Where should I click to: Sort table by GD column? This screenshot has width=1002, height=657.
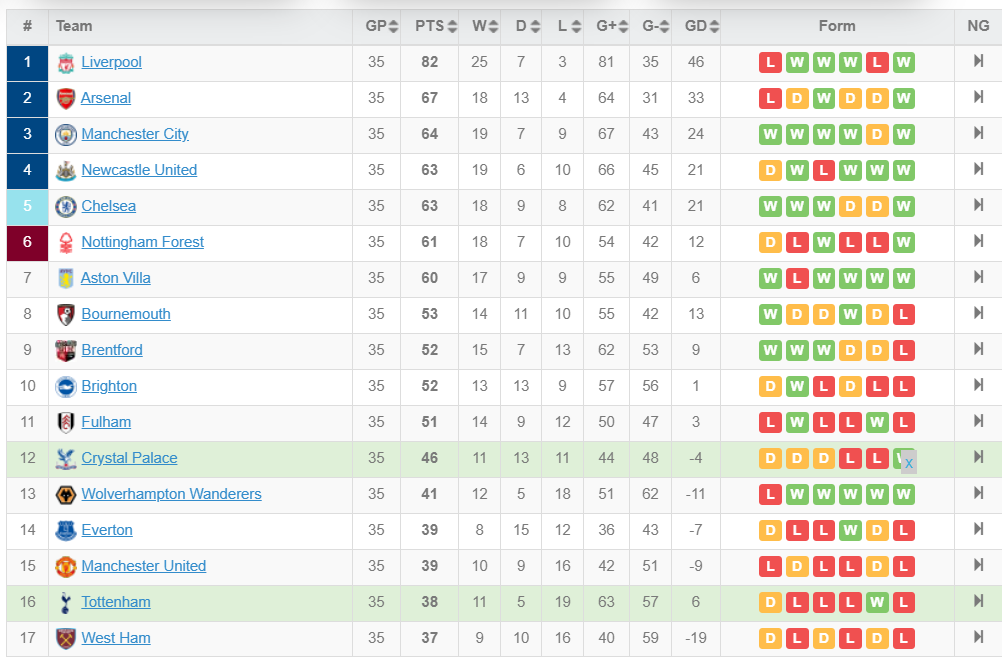click(702, 26)
